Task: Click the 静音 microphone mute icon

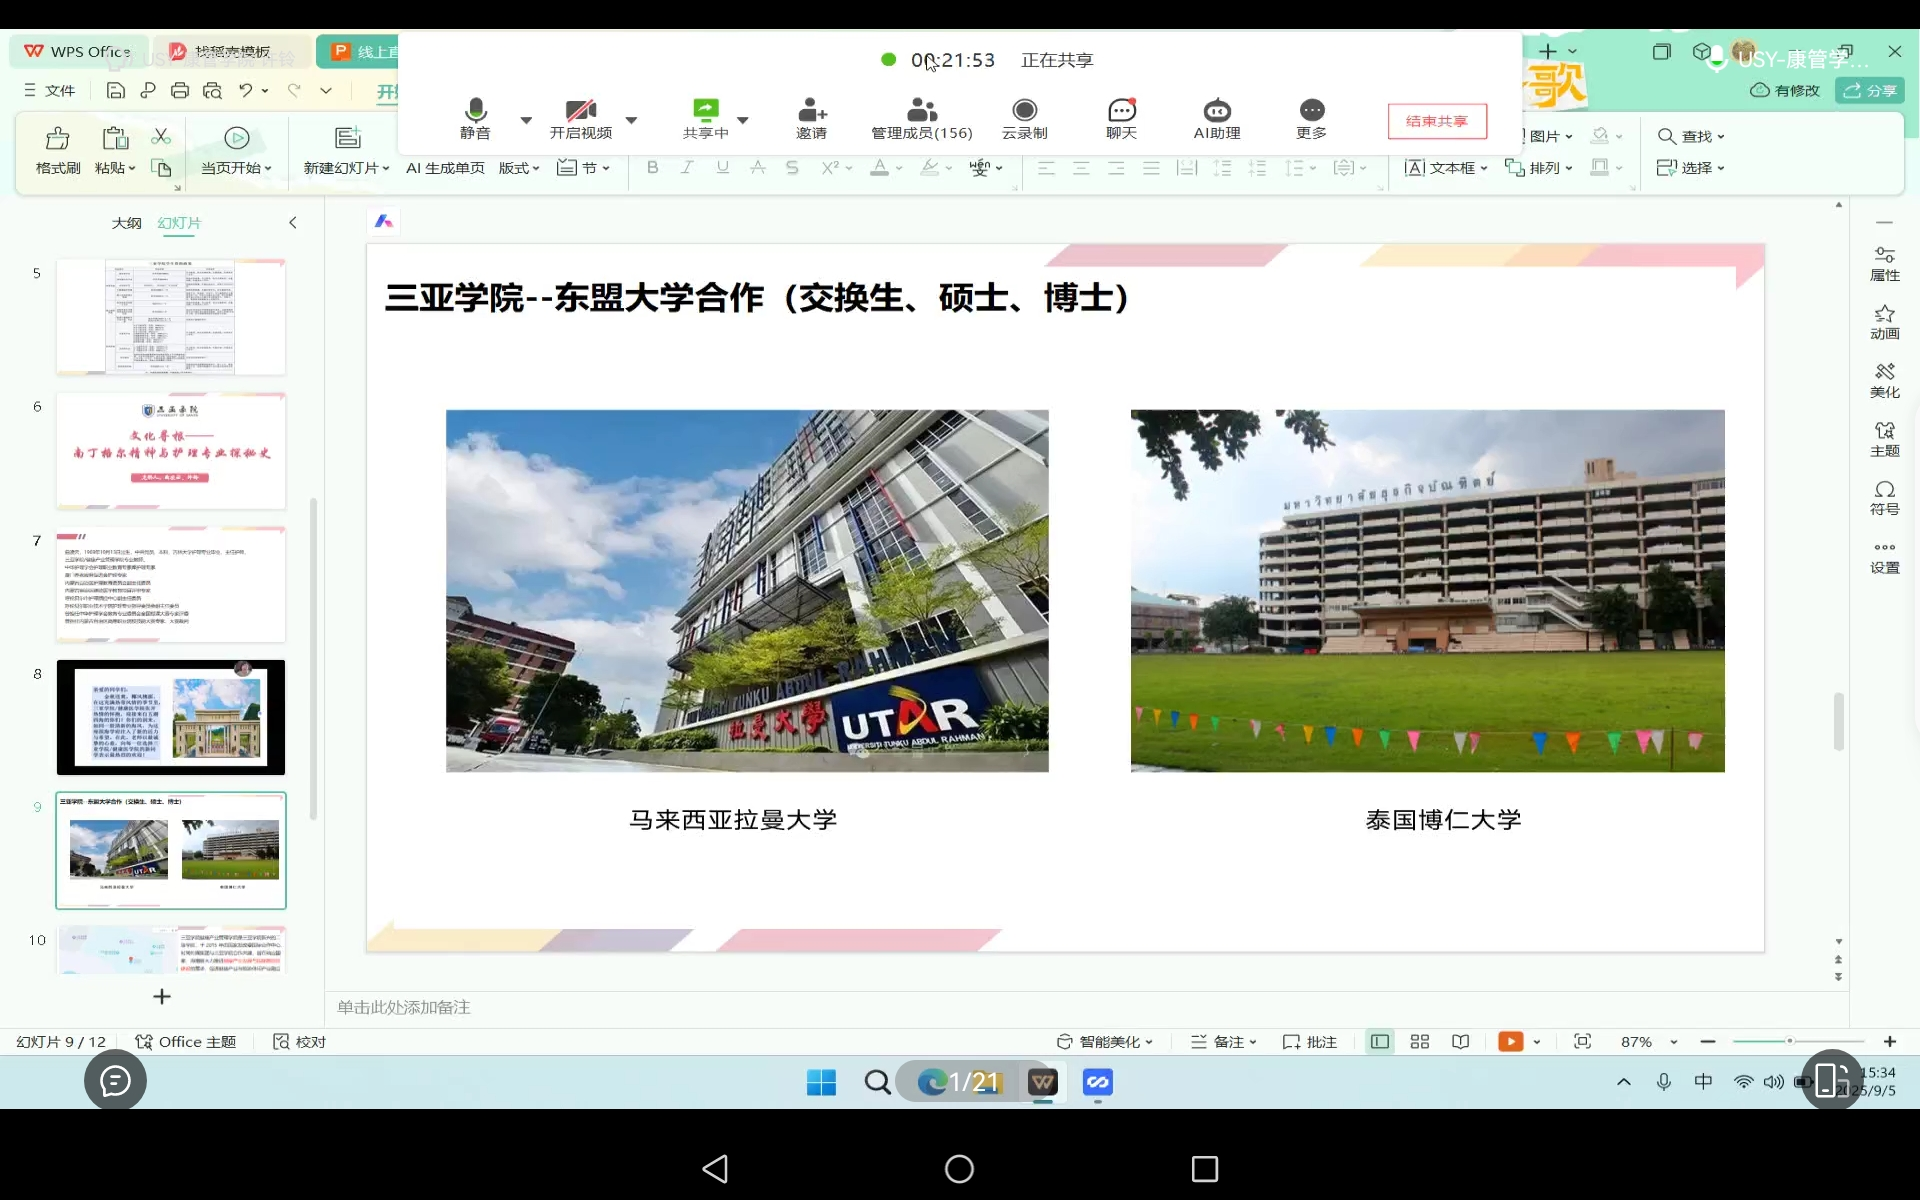Action: point(475,110)
